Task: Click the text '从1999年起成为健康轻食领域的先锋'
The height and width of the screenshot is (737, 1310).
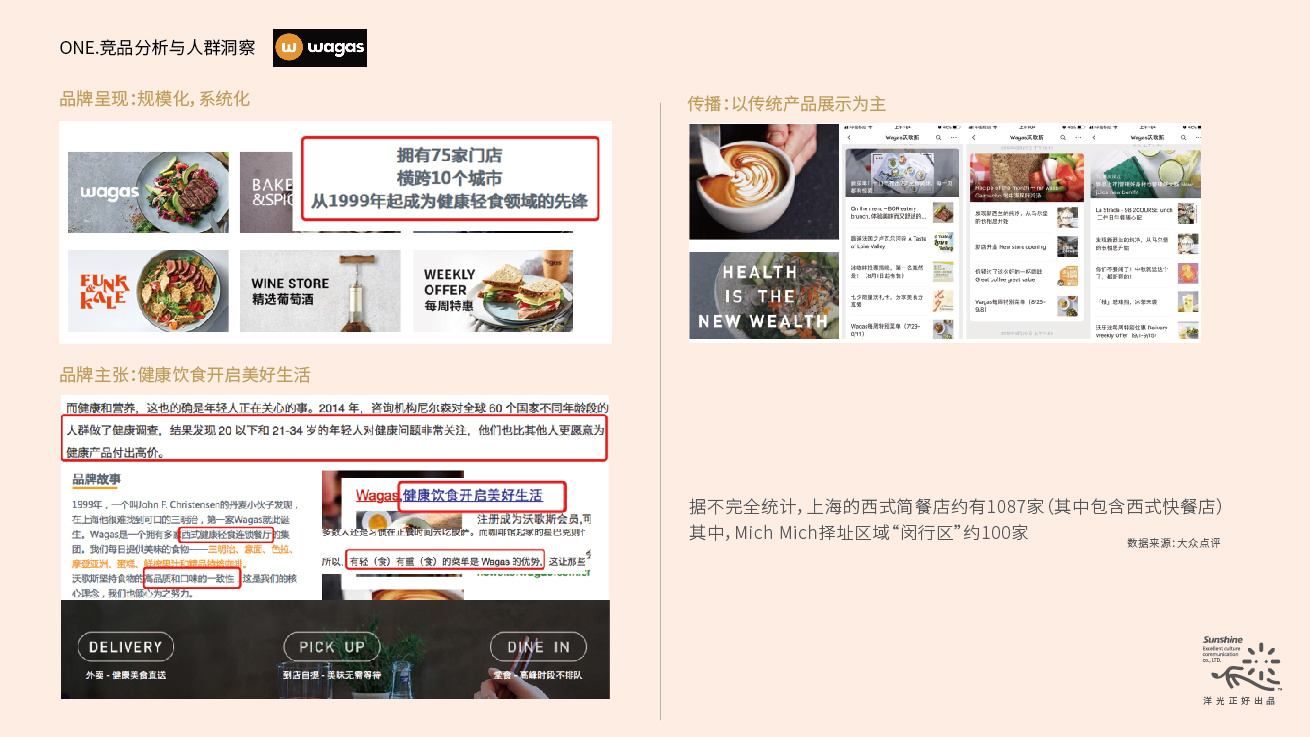Action: click(449, 201)
